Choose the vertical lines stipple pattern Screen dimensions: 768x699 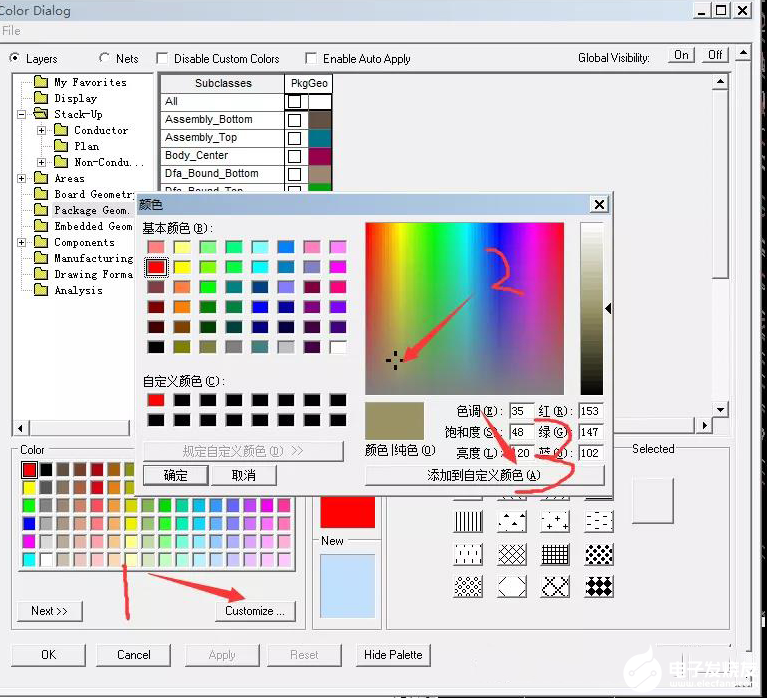[x=468, y=521]
